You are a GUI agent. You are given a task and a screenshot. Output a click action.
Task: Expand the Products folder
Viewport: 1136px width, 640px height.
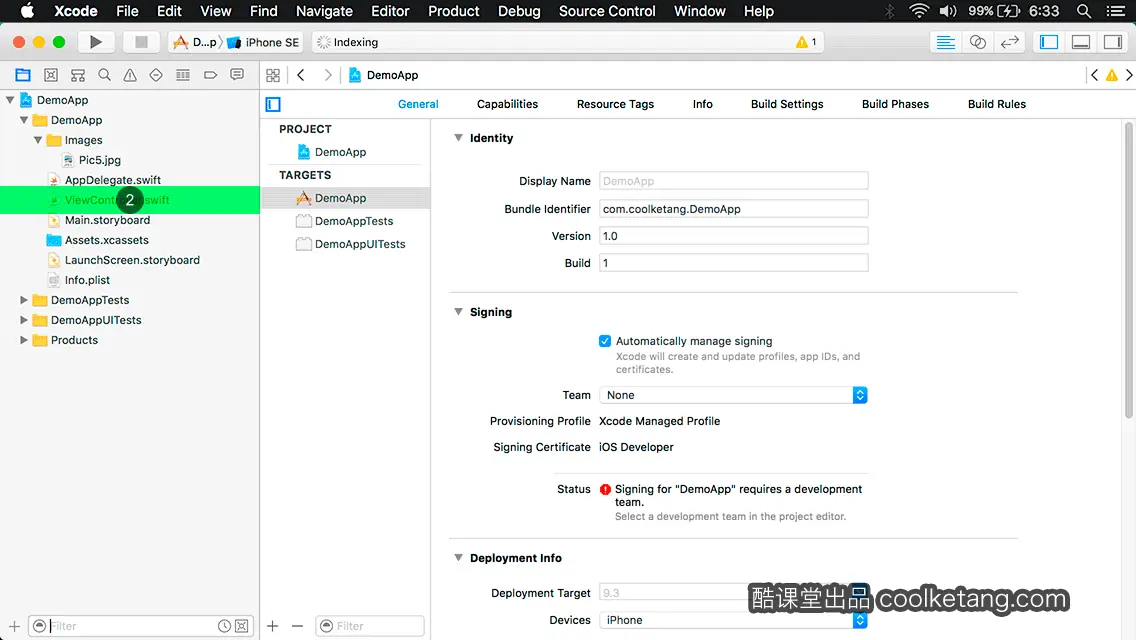[24, 340]
